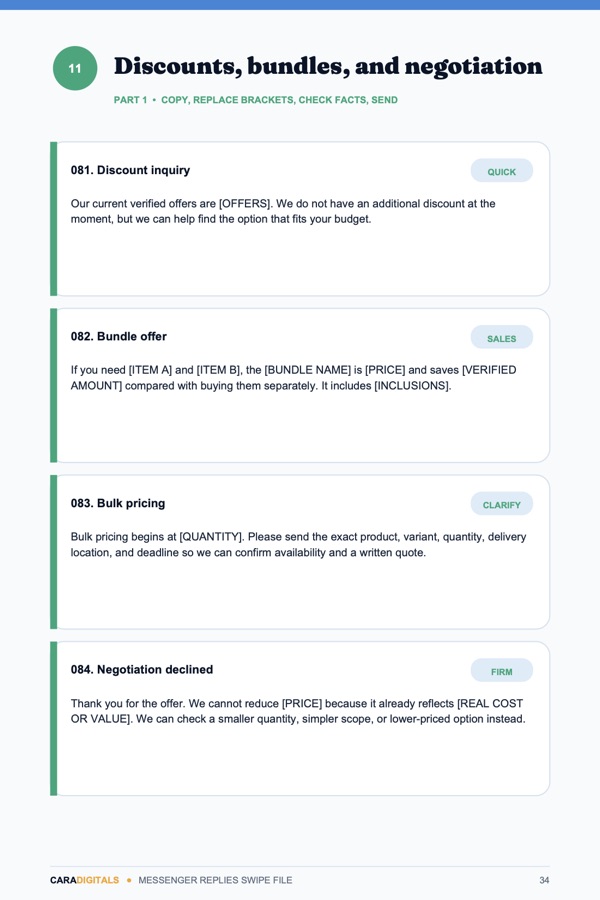Click the Bulk pricing reply text
The width and height of the screenshot is (600, 900).
tap(299, 545)
